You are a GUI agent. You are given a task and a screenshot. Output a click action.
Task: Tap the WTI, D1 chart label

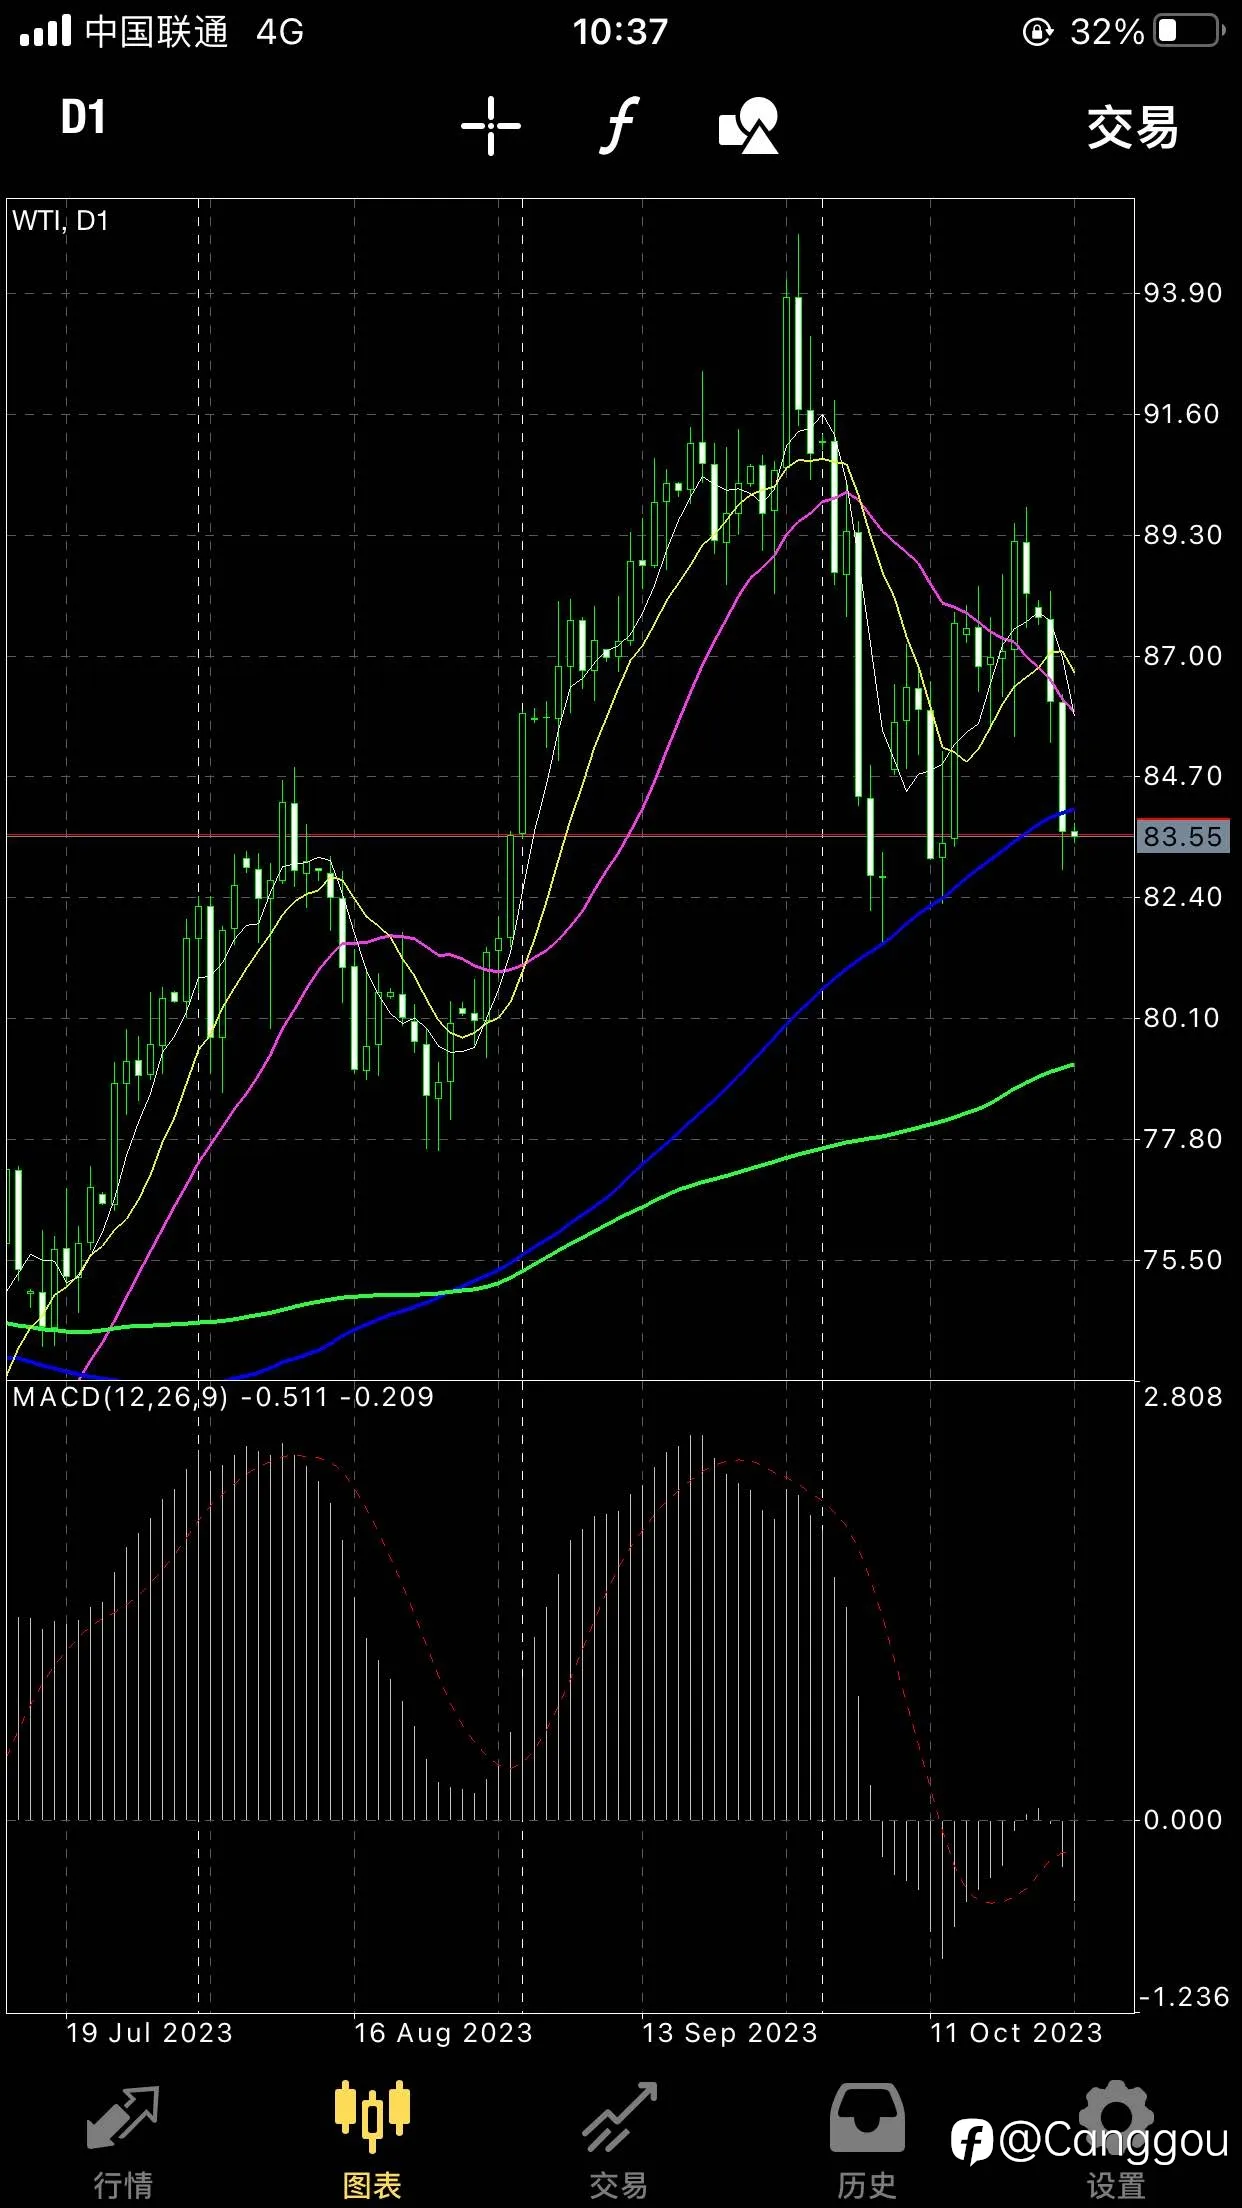pos(60,221)
